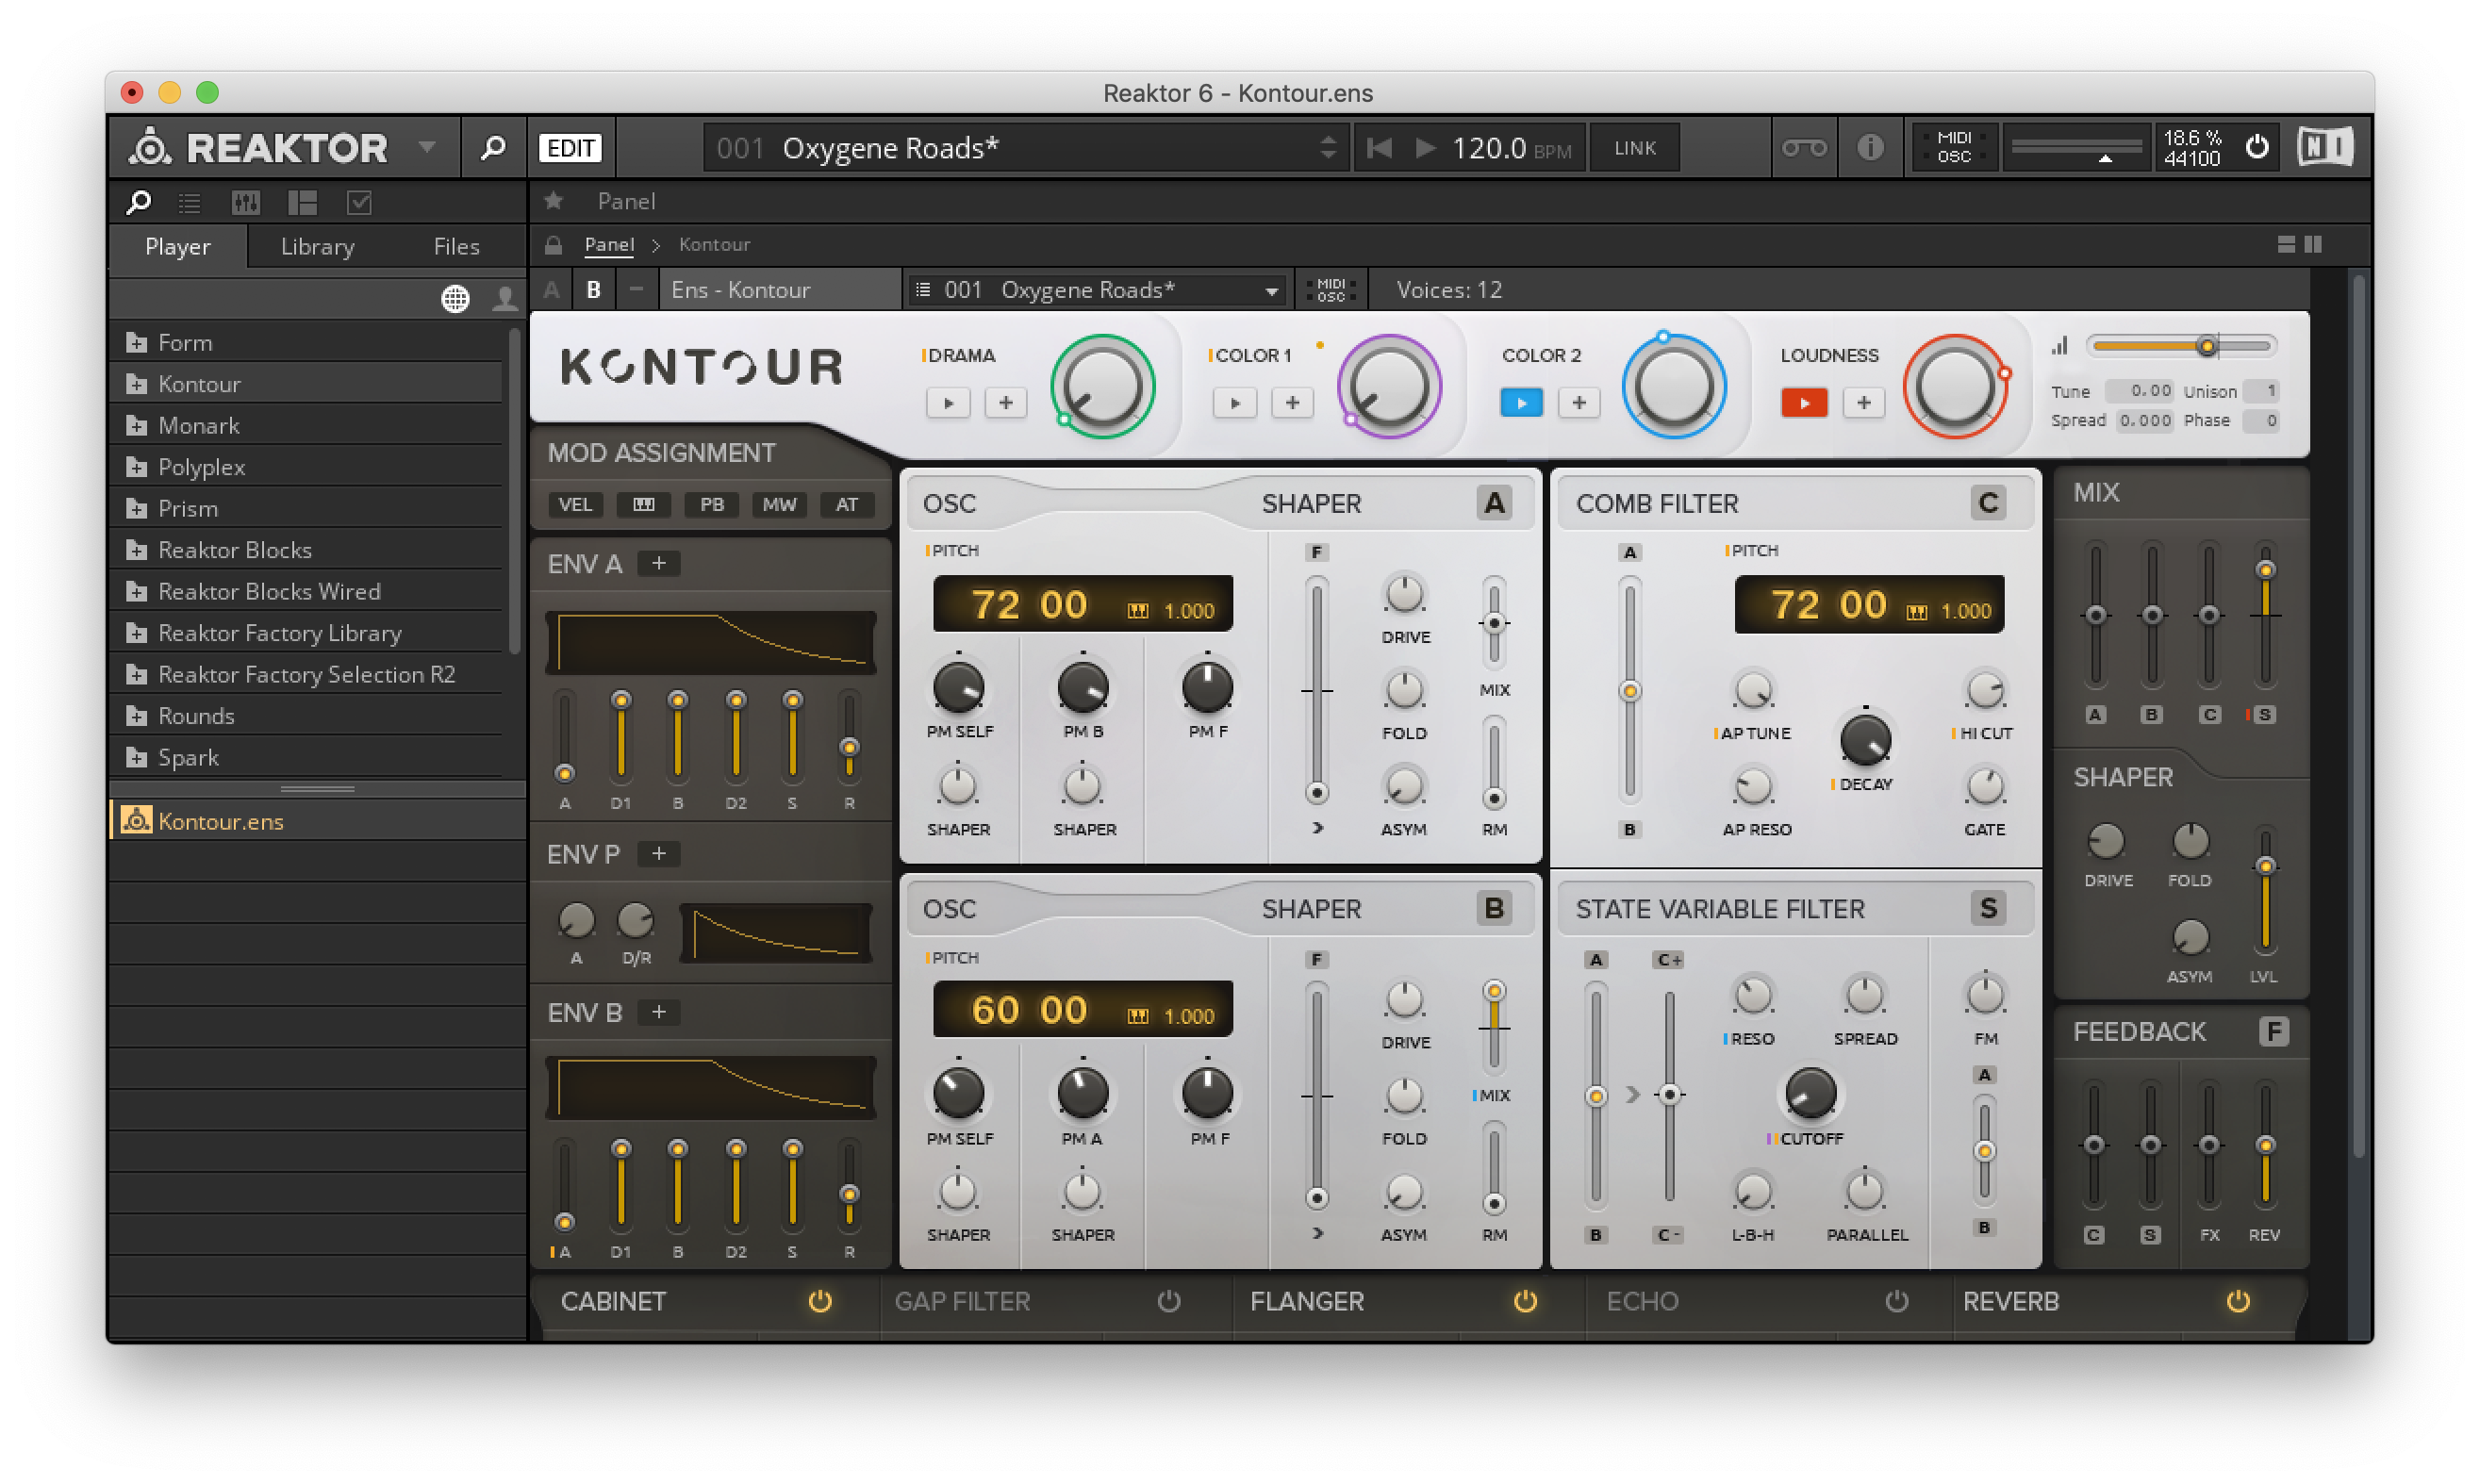The image size is (2480, 1484).
Task: Toggle the FLANGER power button
Action: coord(1525,1301)
